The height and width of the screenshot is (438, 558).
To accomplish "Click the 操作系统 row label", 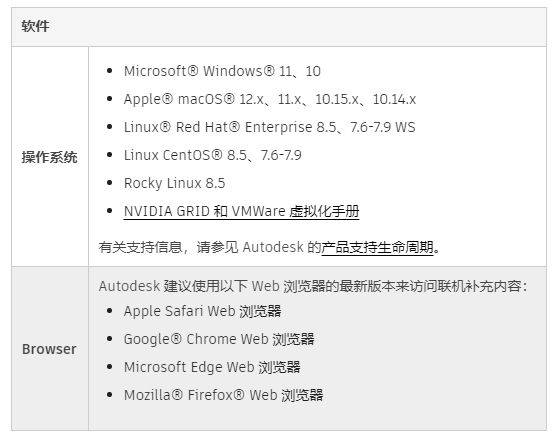I will click(x=49, y=157).
